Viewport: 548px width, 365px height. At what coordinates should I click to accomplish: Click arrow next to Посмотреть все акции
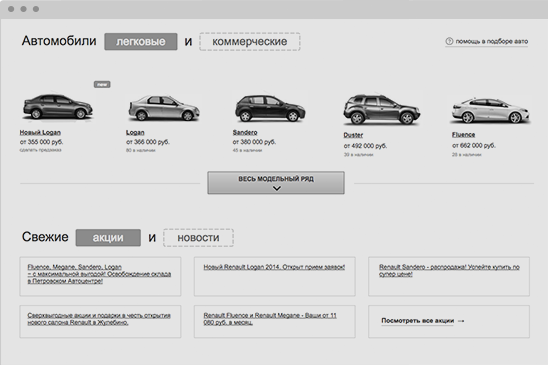pyautogui.click(x=461, y=321)
